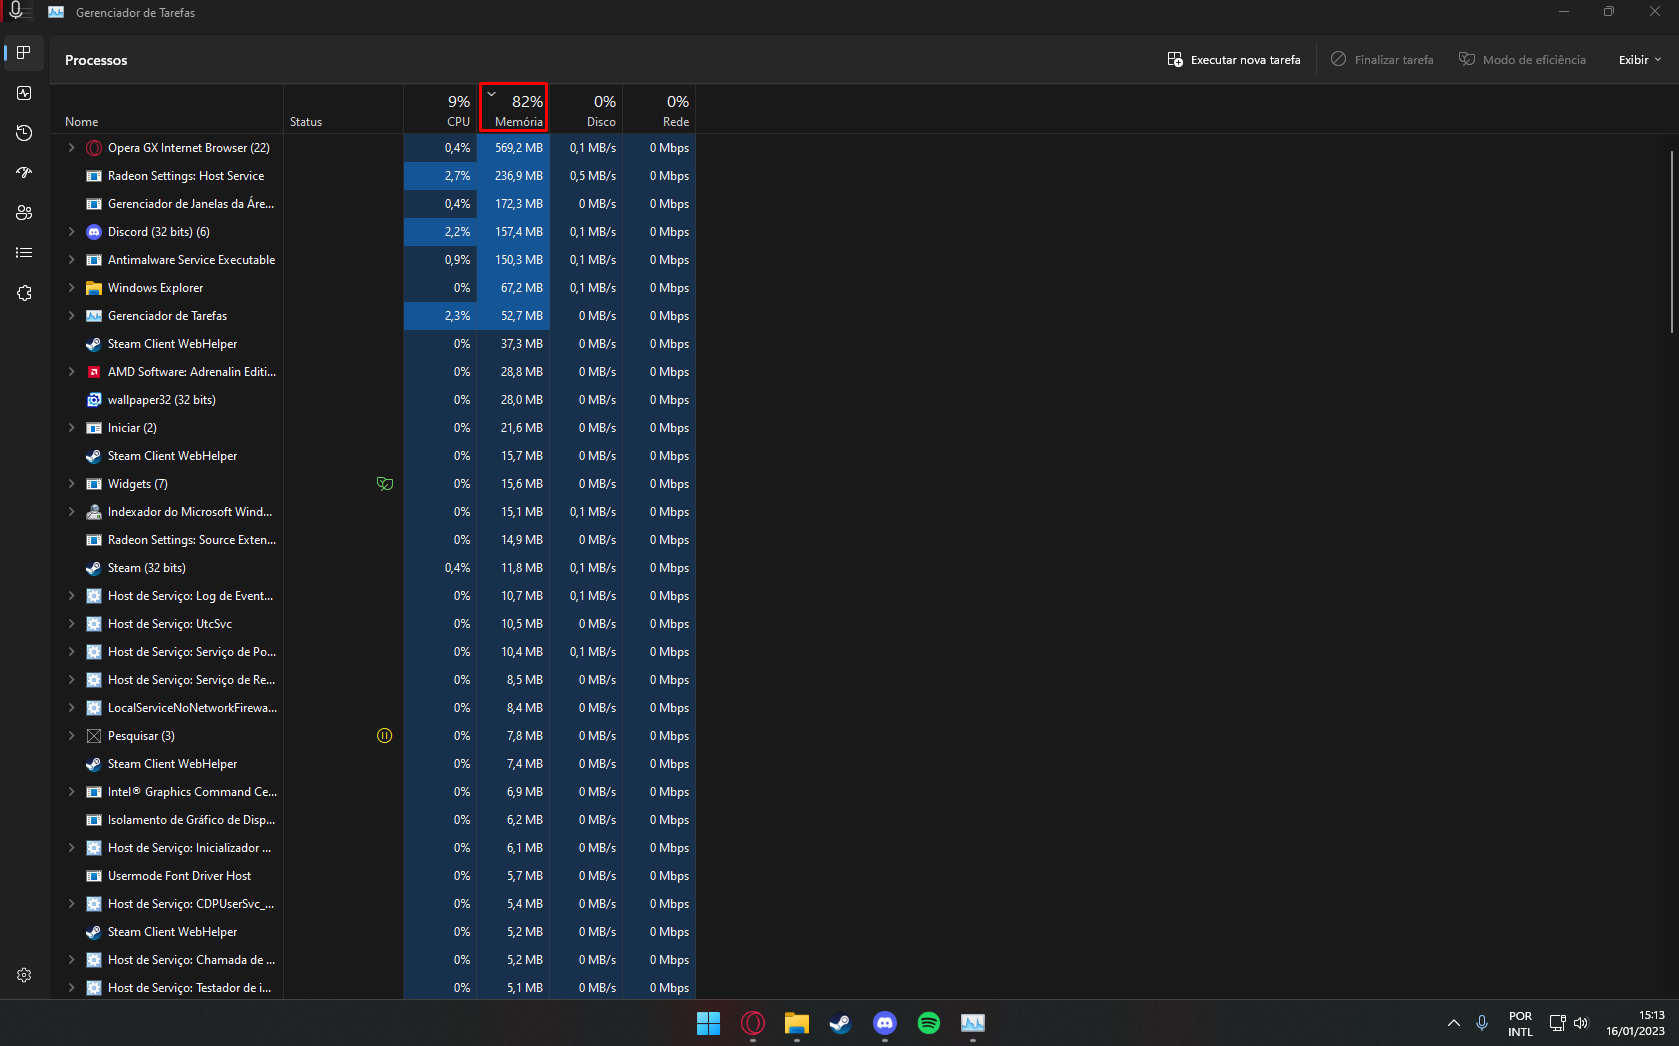Viewport: 1679px width, 1046px height.
Task: Click Finalizar tarefa button
Action: point(1382,60)
